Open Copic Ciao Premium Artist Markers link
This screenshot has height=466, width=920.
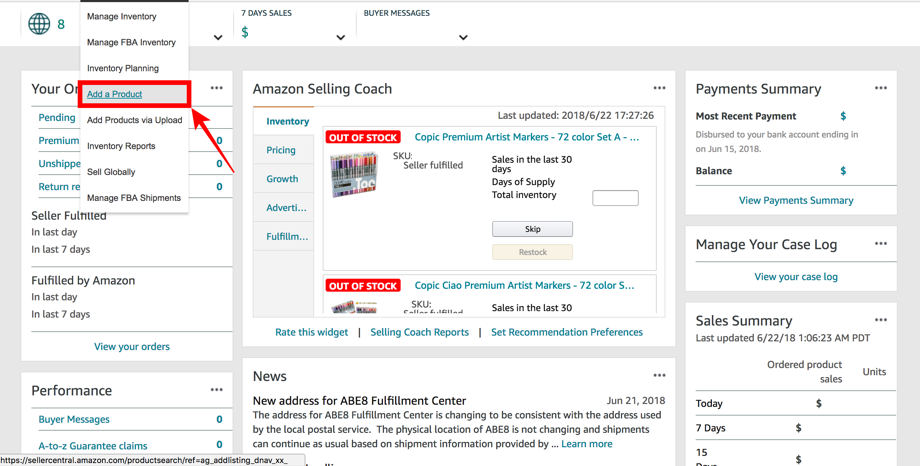pos(525,285)
